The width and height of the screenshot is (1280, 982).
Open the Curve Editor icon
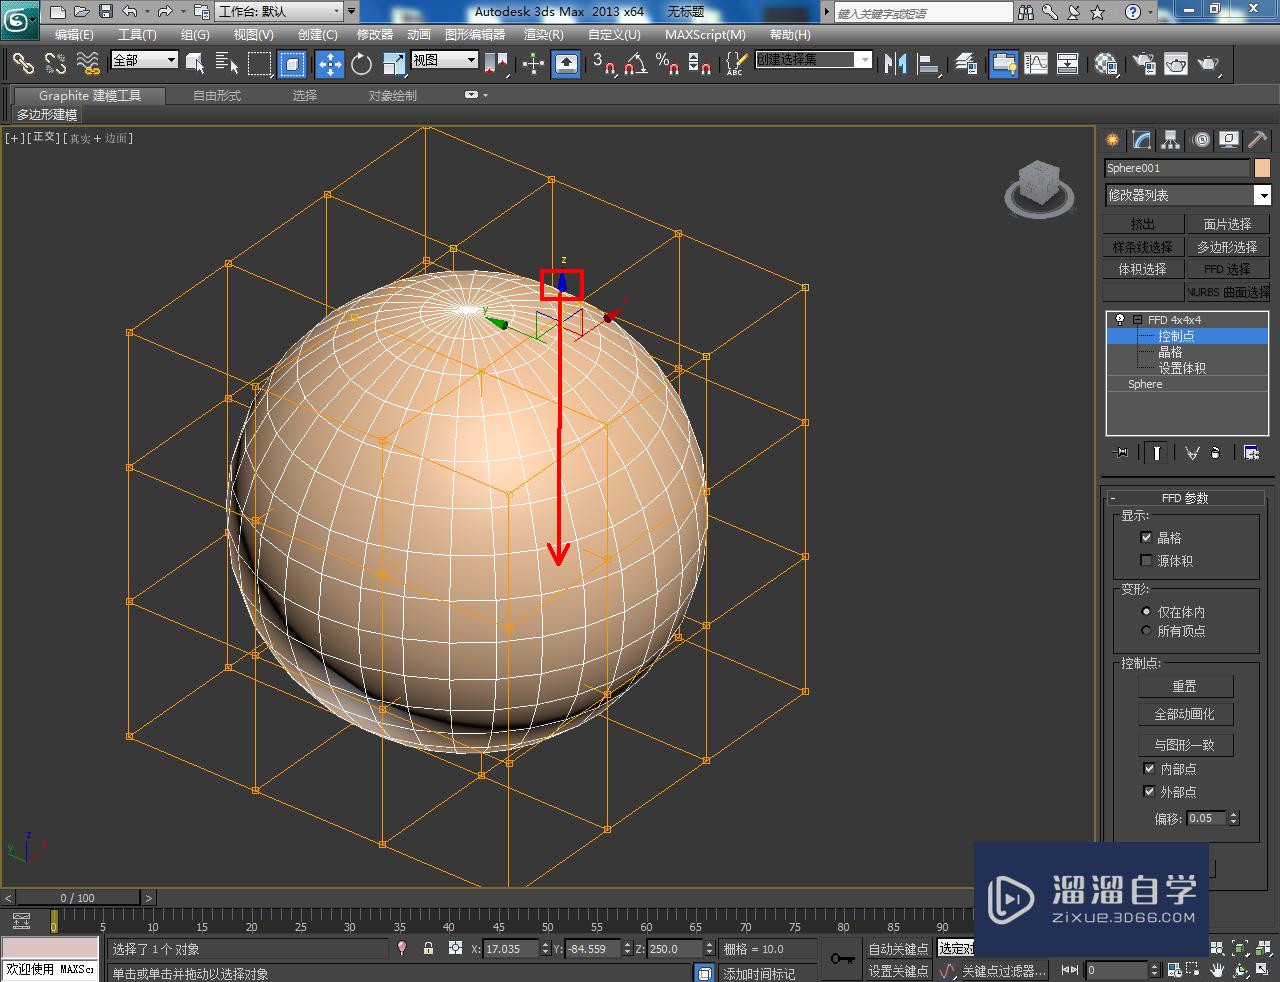click(1036, 64)
